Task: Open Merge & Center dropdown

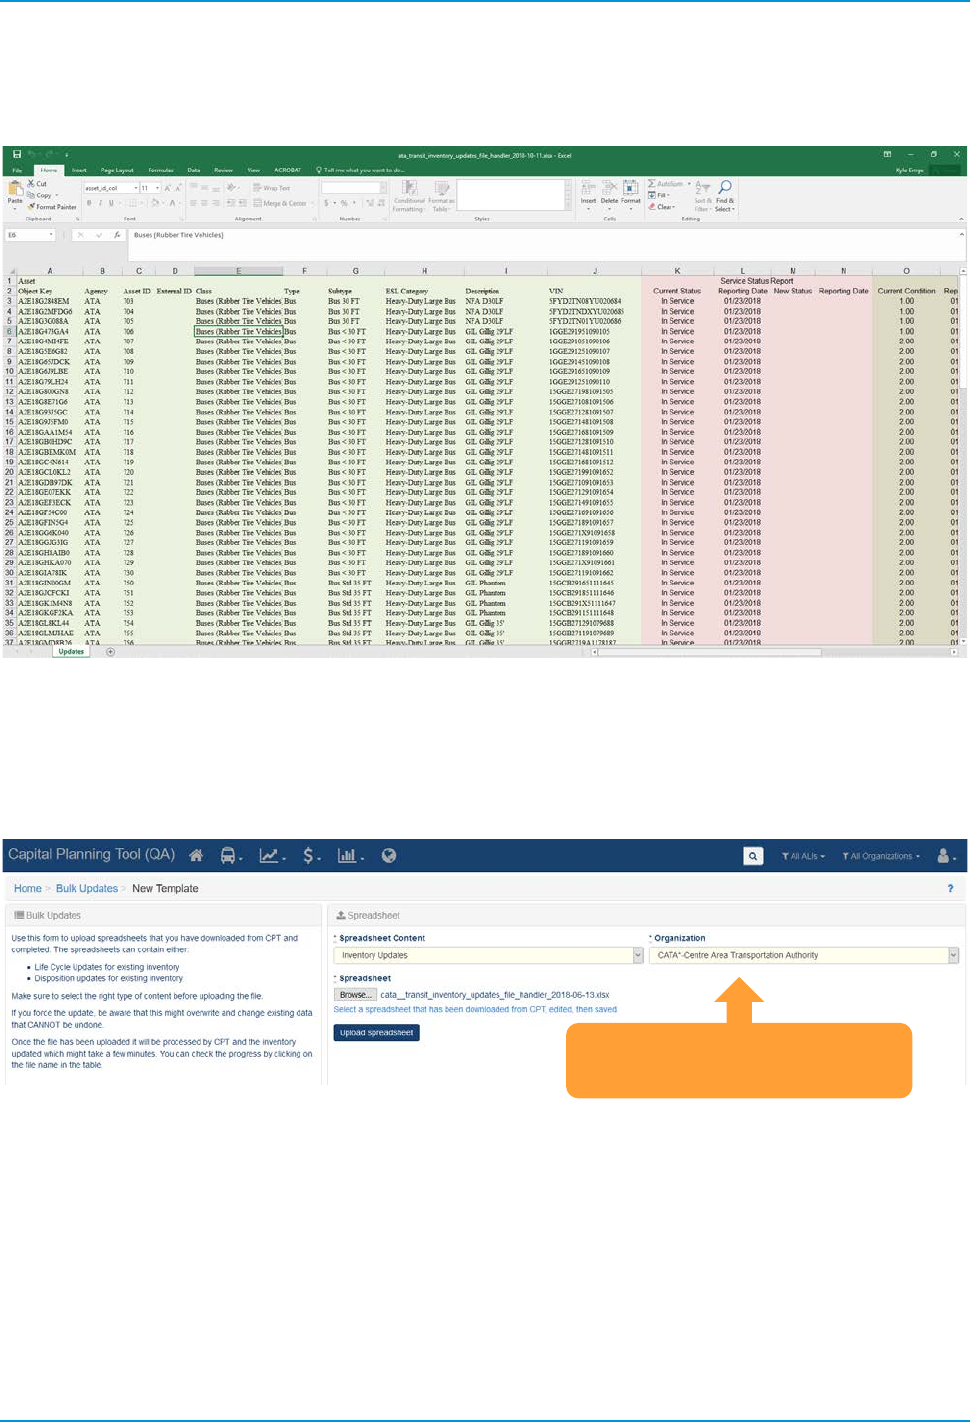Action: coord(284,203)
